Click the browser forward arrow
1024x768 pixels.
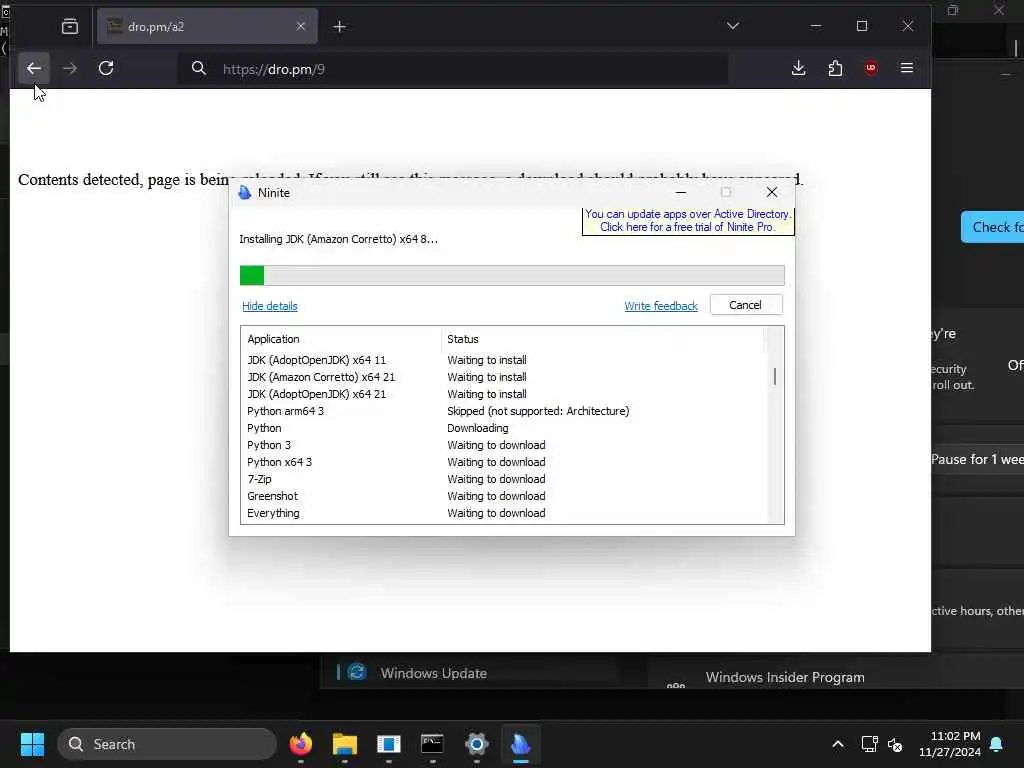(x=69, y=68)
